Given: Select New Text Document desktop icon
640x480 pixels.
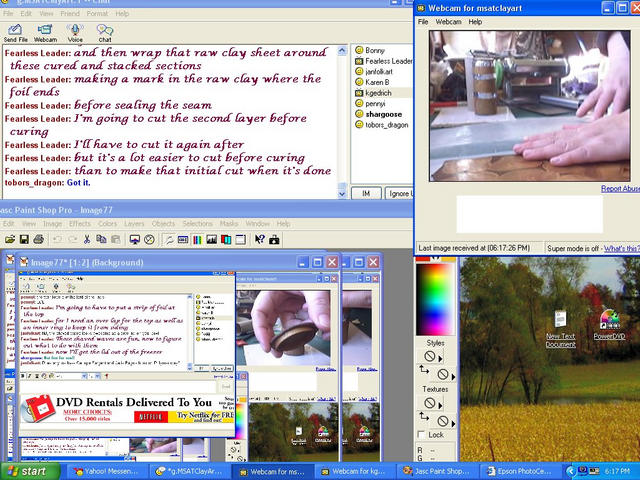Looking at the screenshot, I should (561, 329).
